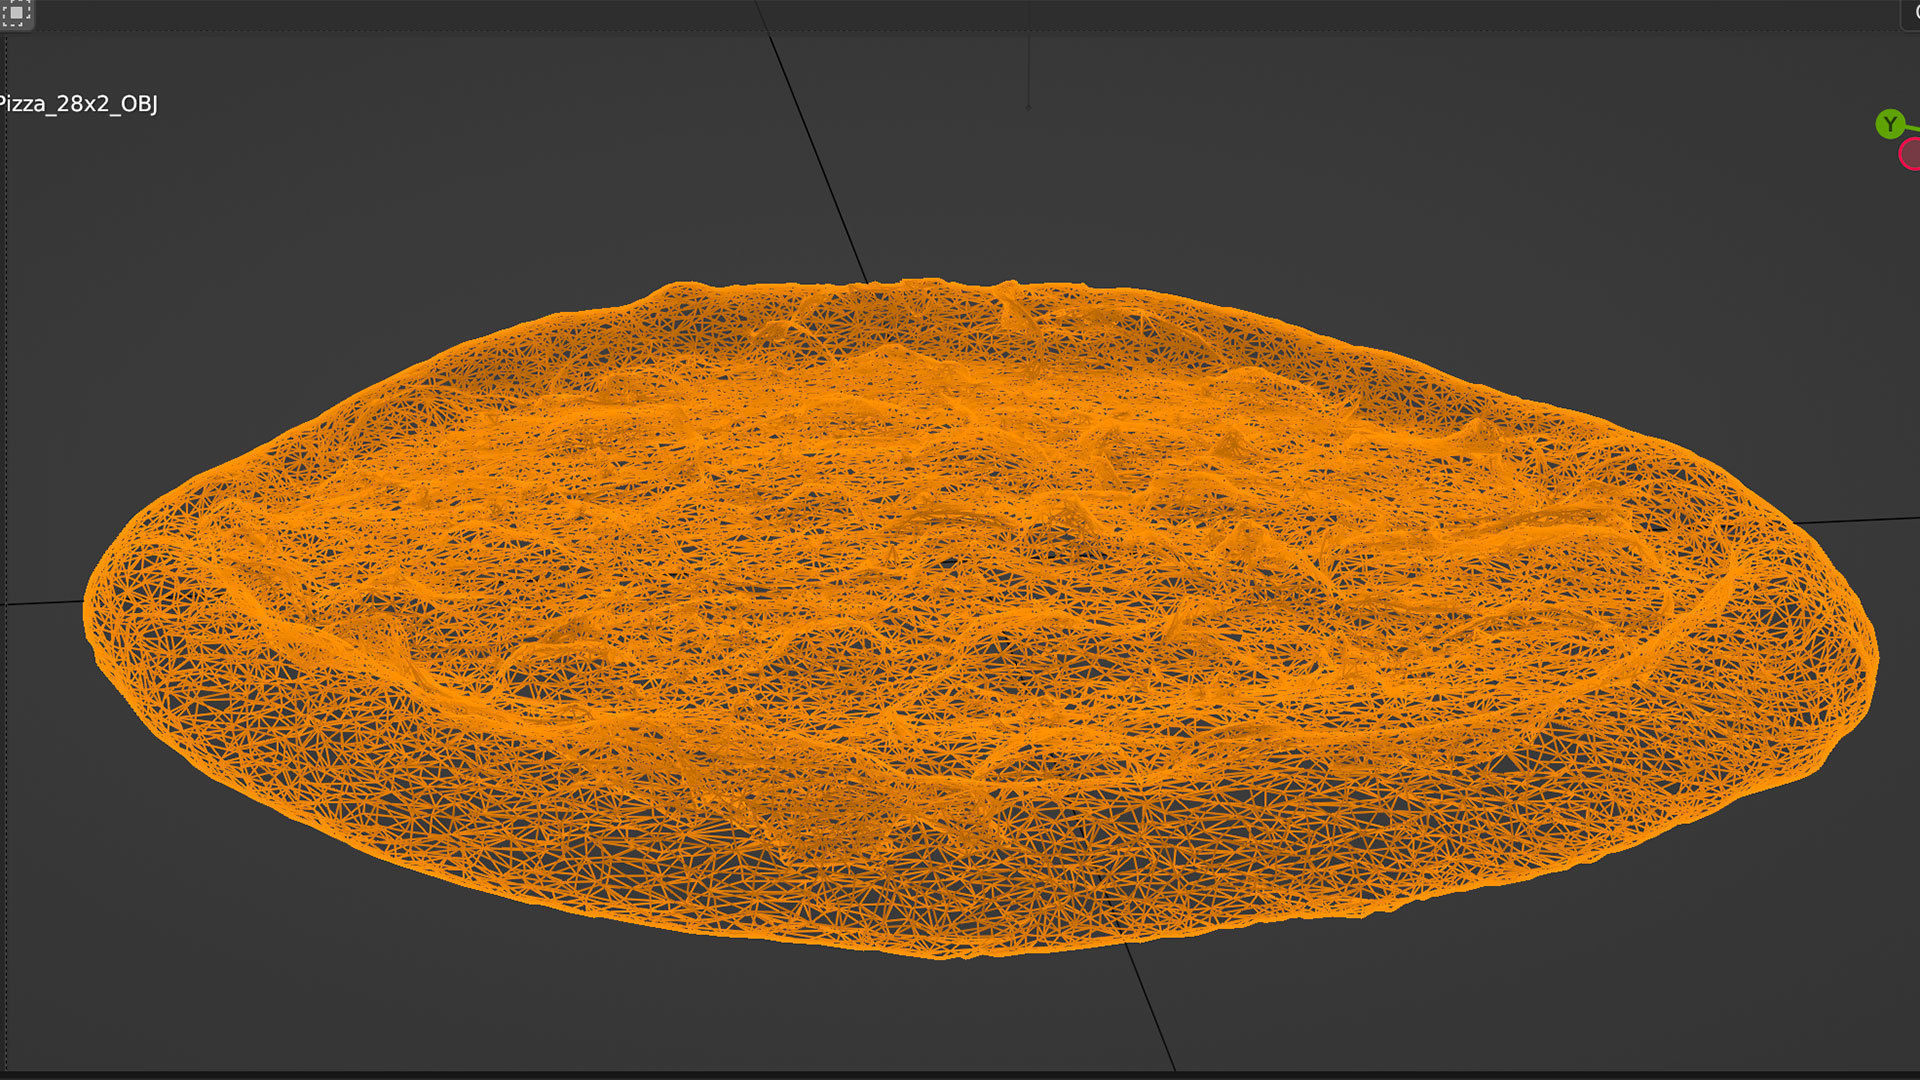The image size is (1920, 1080).
Task: Click the green Y axis gizmo handle
Action: coord(1889,124)
